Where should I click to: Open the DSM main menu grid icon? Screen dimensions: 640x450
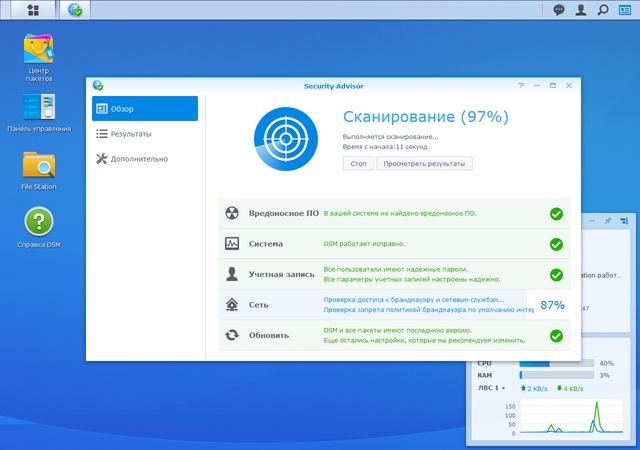click(x=33, y=10)
